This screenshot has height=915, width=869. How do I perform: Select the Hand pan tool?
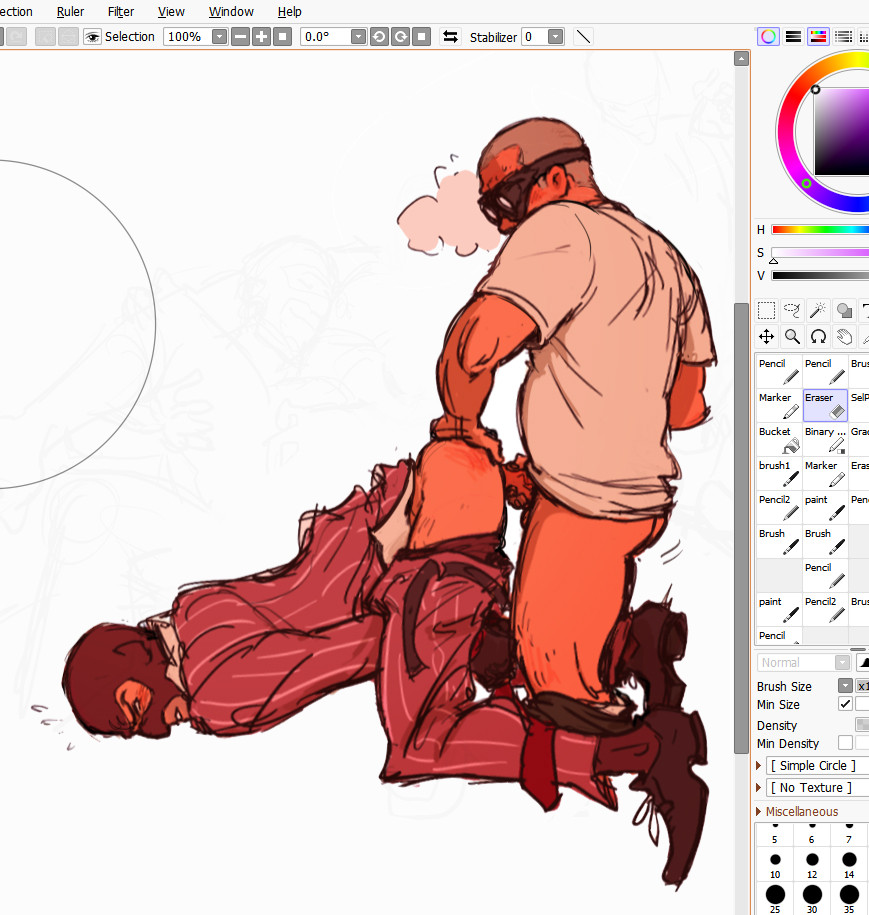click(x=844, y=337)
